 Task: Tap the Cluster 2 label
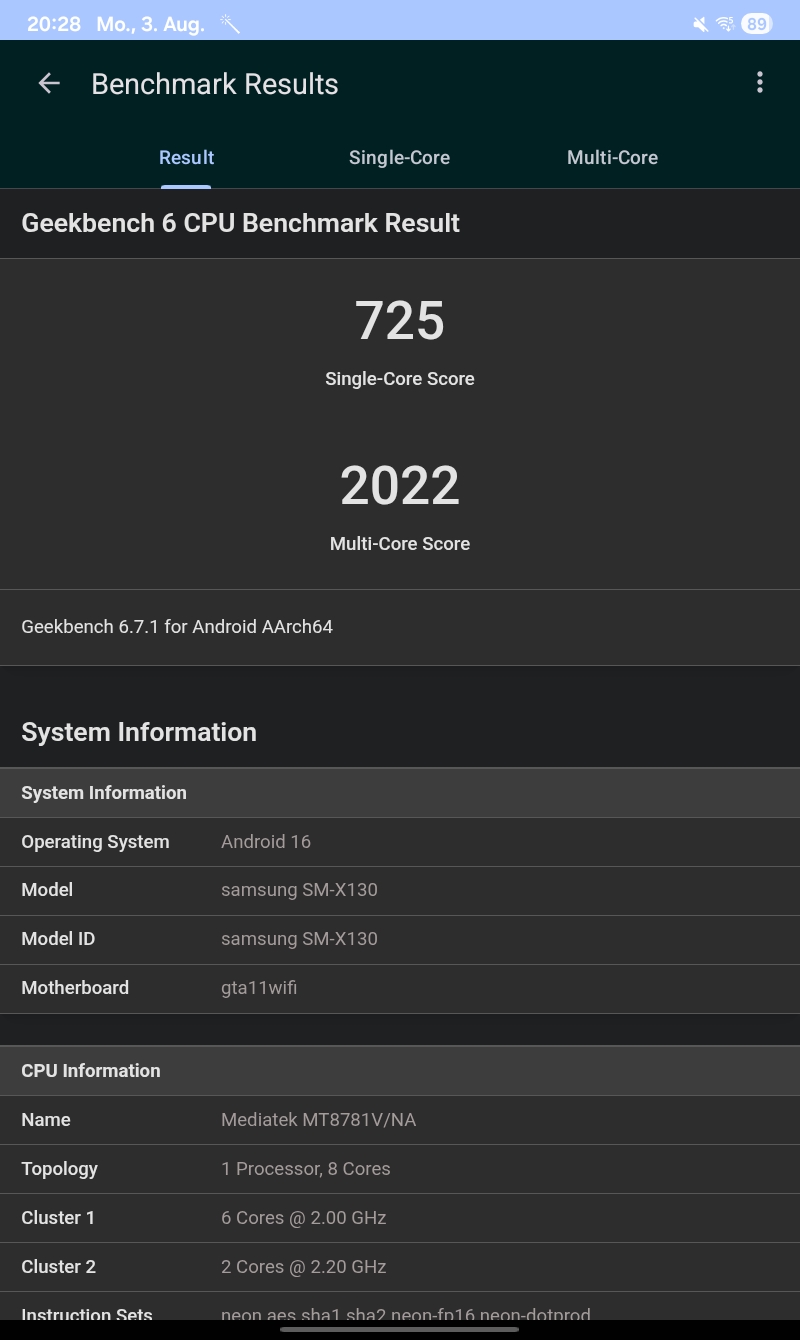(58, 1267)
